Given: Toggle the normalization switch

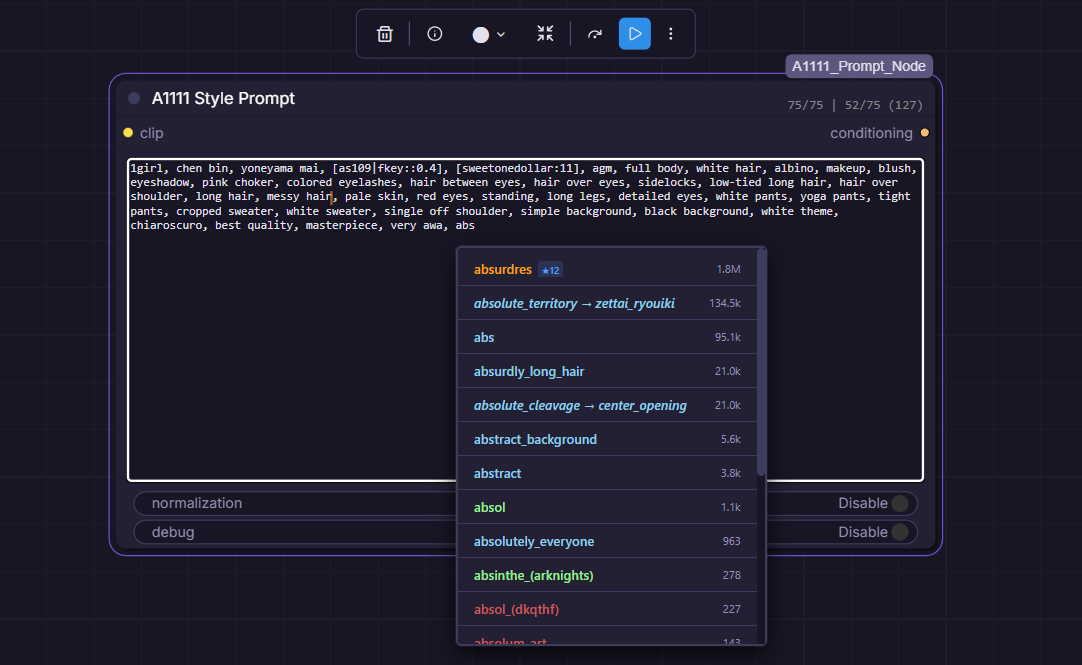Looking at the screenshot, I should [900, 504].
